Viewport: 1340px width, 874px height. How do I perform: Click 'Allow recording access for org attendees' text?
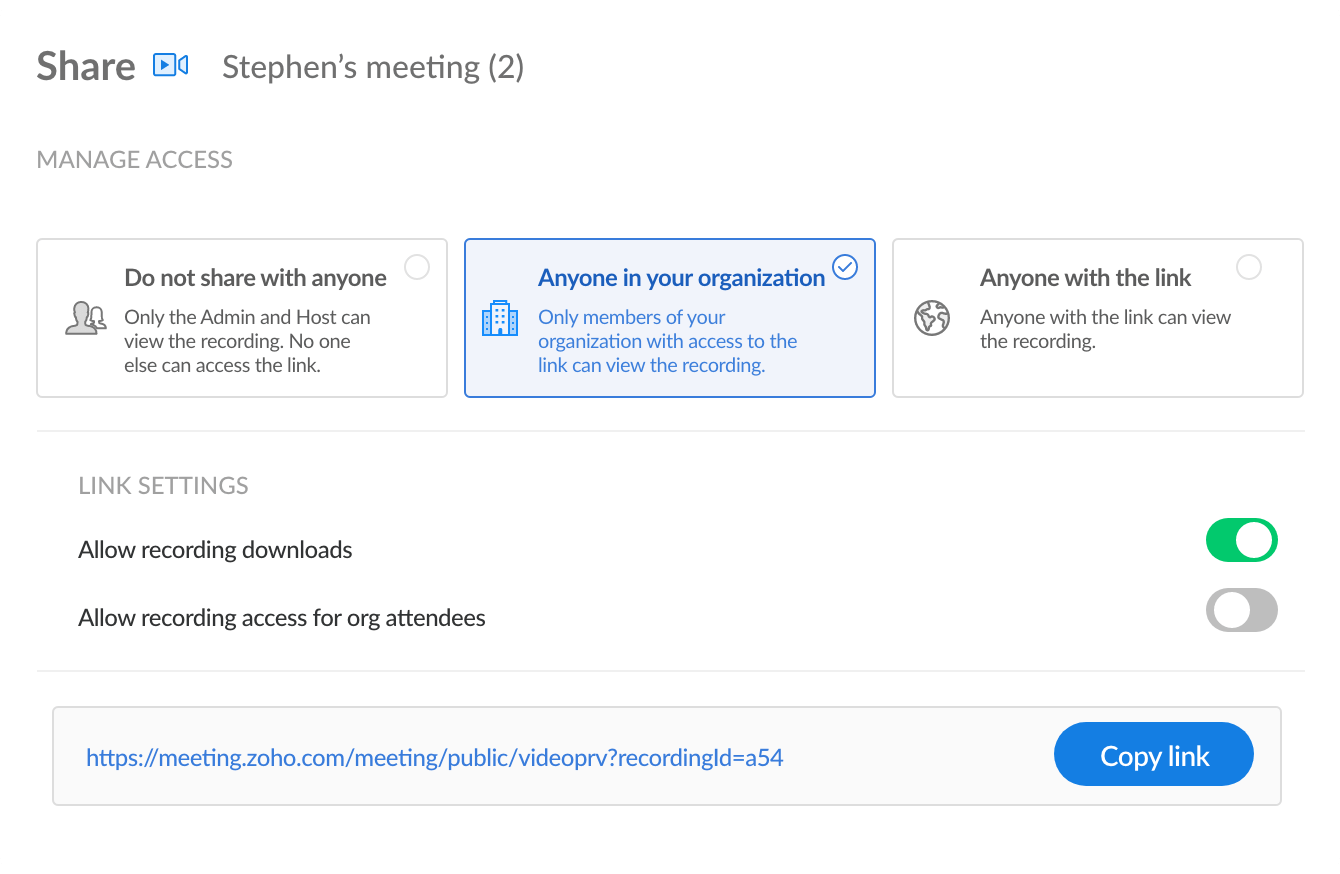point(281,618)
